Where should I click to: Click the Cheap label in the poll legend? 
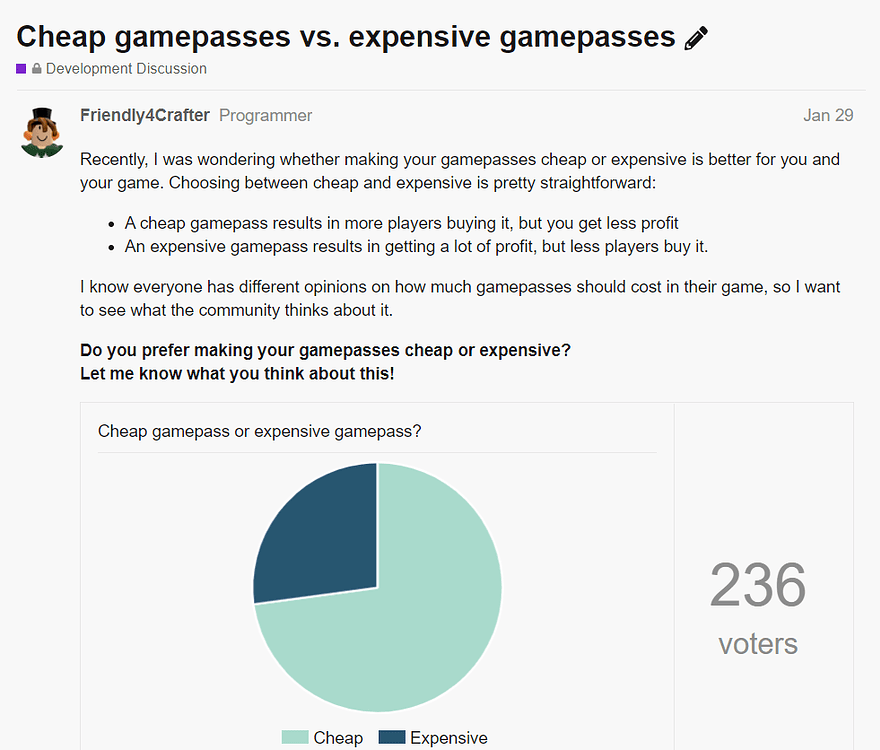(339, 737)
